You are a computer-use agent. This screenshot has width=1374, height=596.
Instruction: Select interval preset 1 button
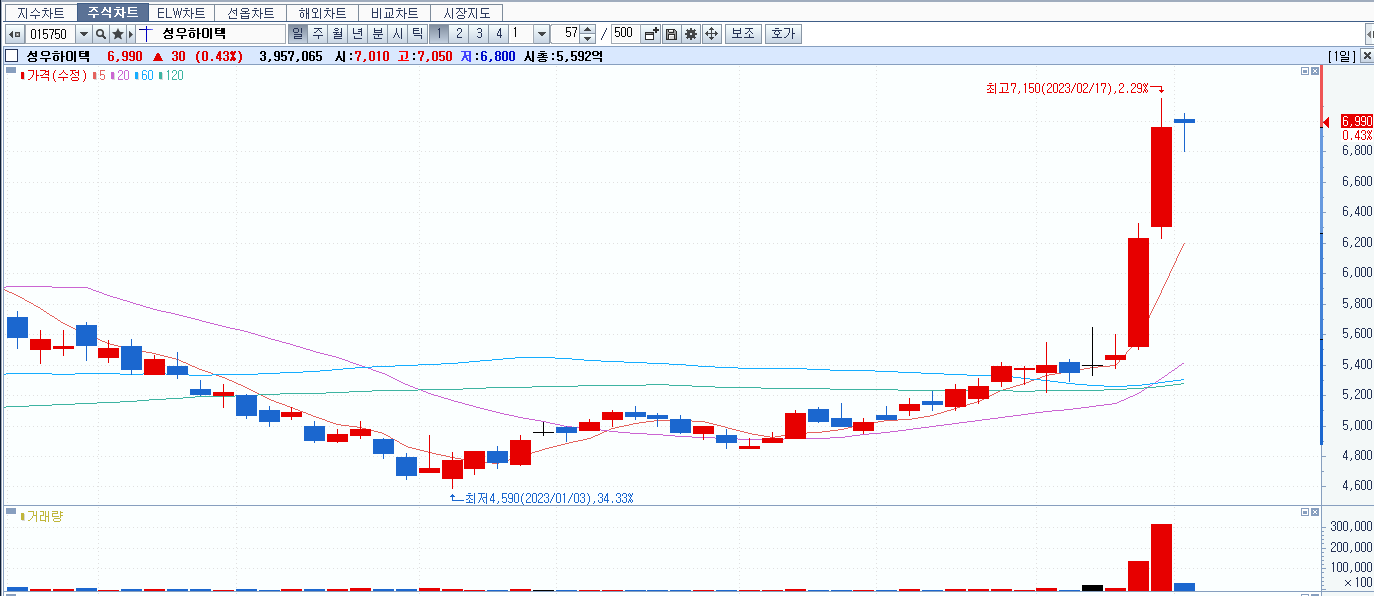(439, 34)
